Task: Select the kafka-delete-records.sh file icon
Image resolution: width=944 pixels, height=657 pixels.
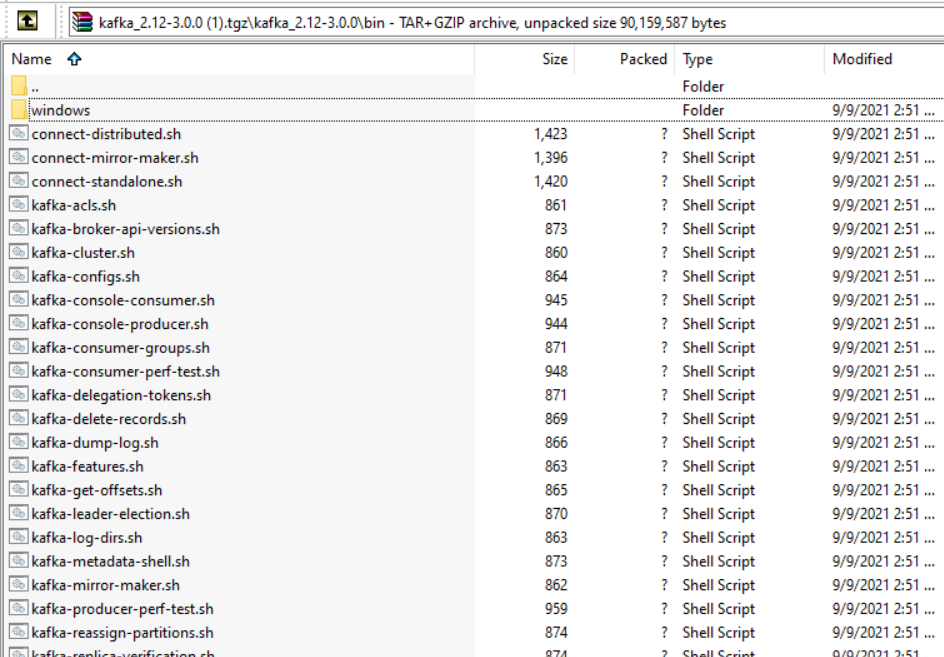Action: click(19, 418)
